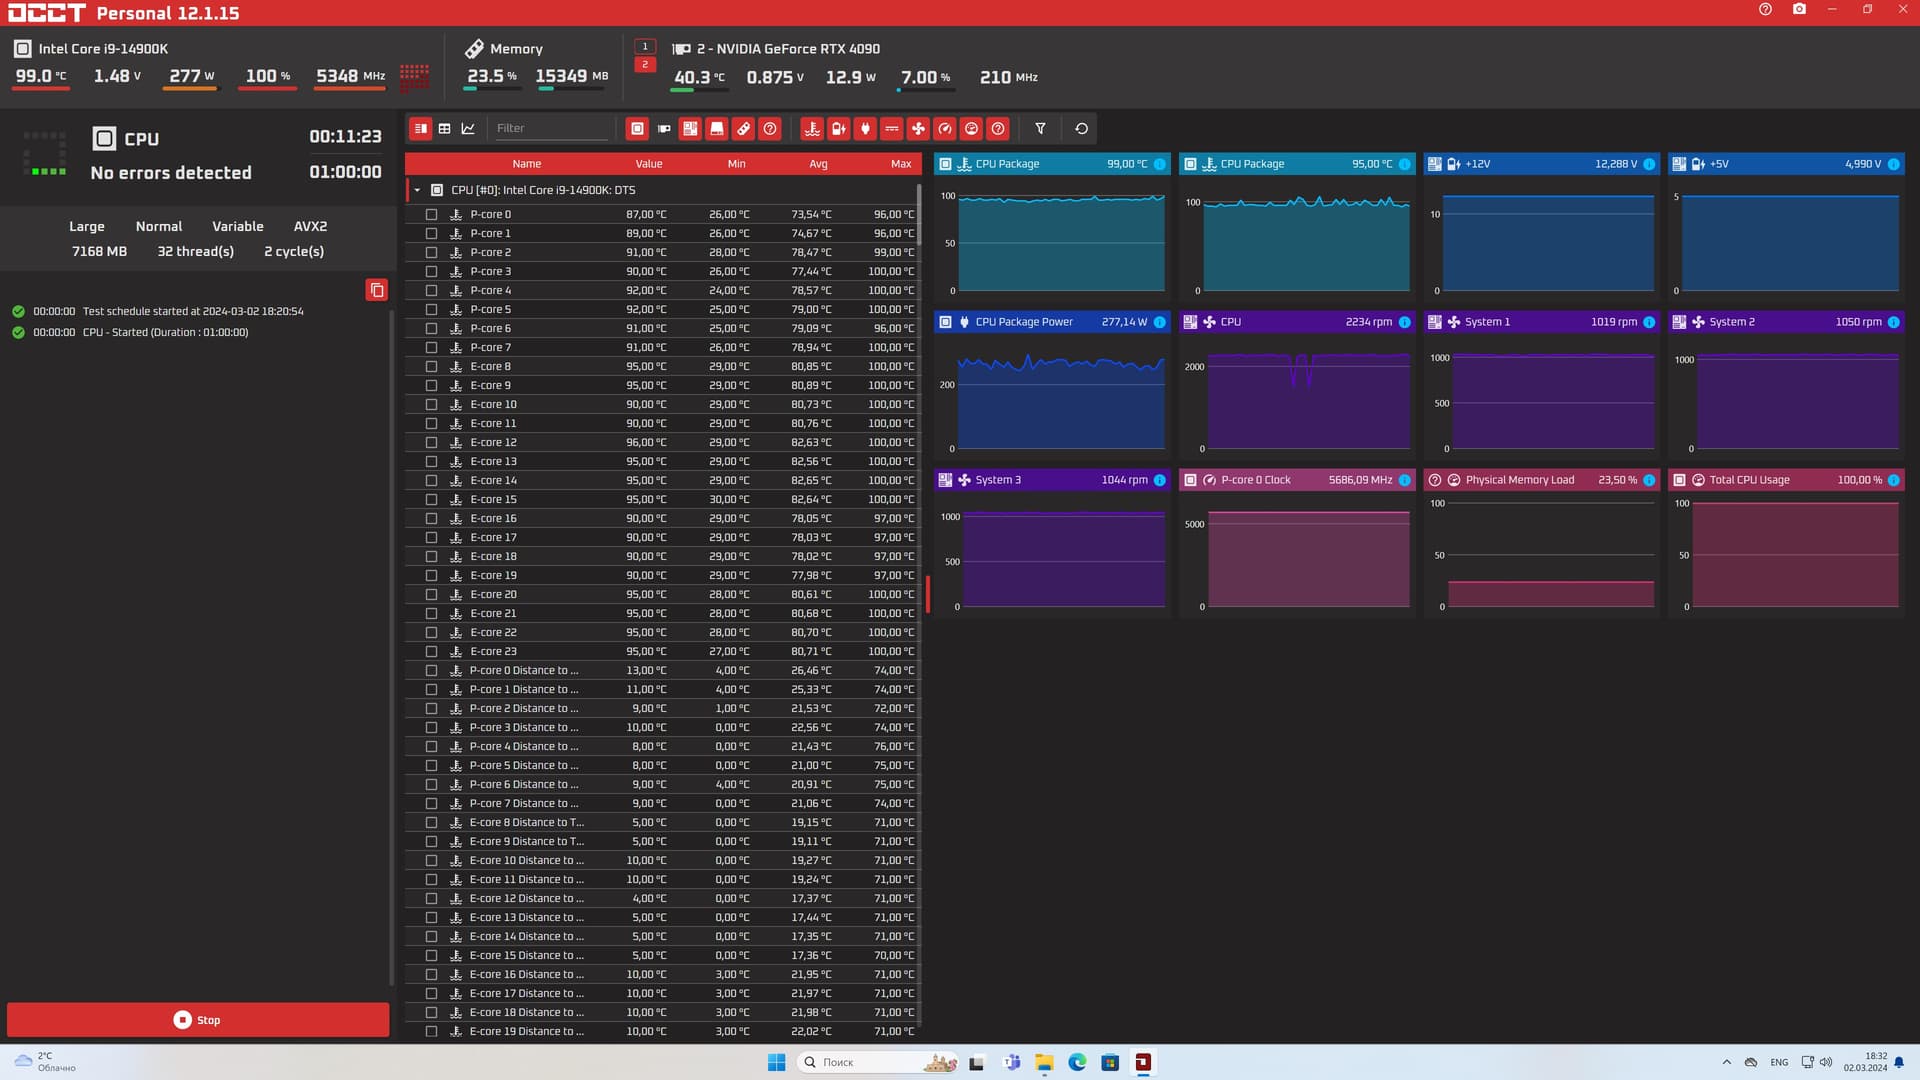Tick the P-core 4 checkbox
Image resolution: width=1920 pixels, height=1080 pixels.
click(432, 290)
